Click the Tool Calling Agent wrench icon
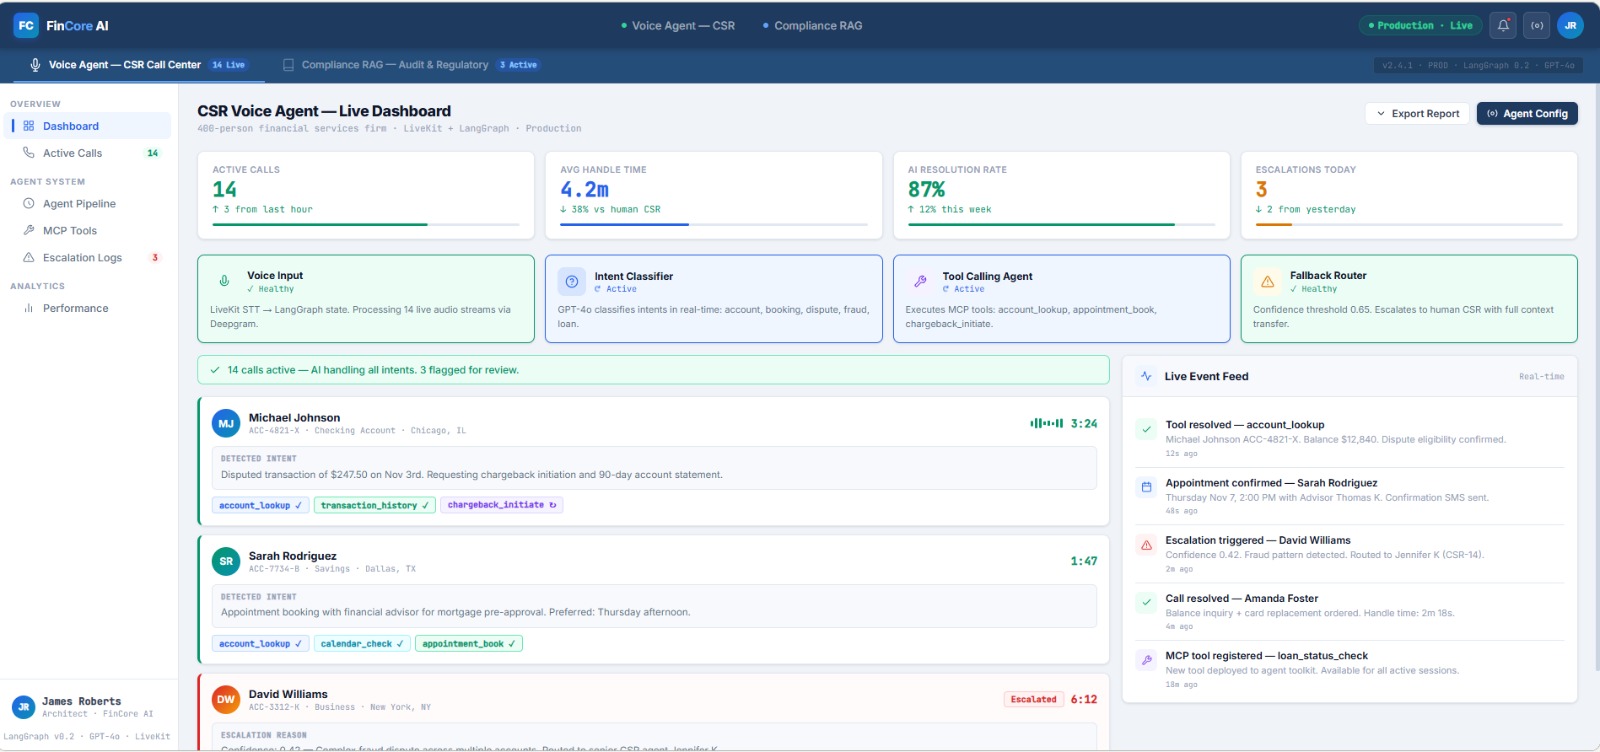The height and width of the screenshot is (752, 1600). 920,282
